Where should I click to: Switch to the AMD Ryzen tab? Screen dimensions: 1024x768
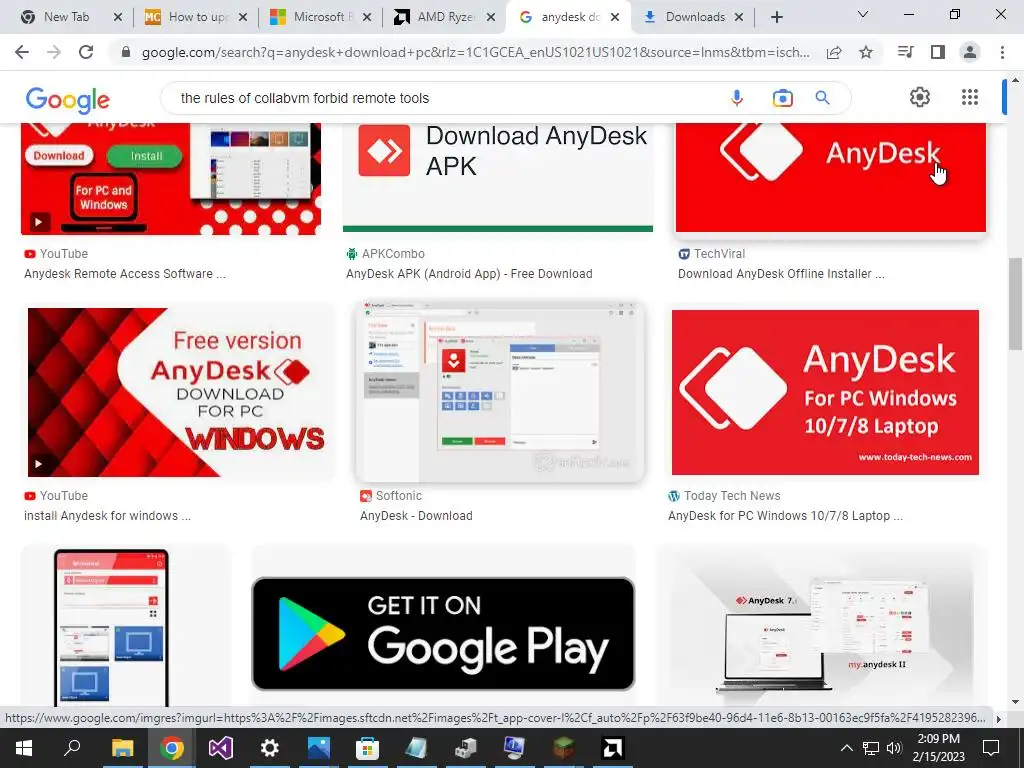coord(444,17)
